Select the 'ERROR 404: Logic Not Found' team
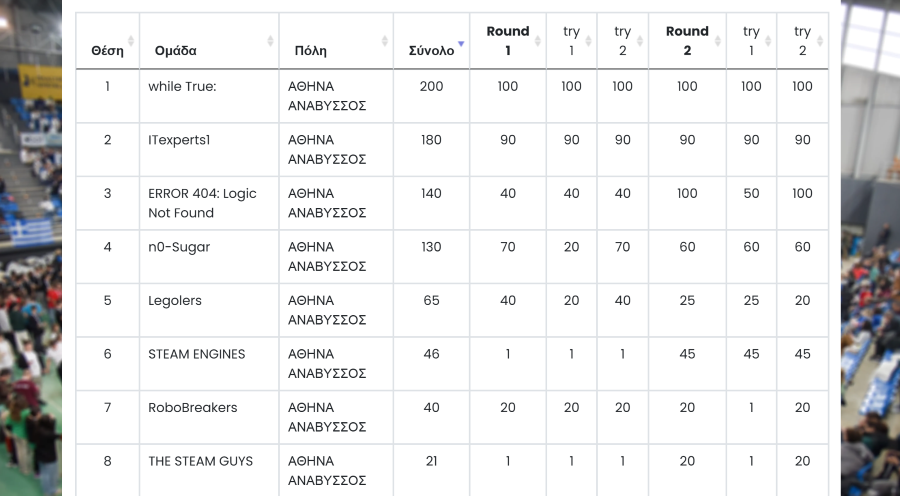The width and height of the screenshot is (900, 496). pyautogui.click(x=202, y=203)
